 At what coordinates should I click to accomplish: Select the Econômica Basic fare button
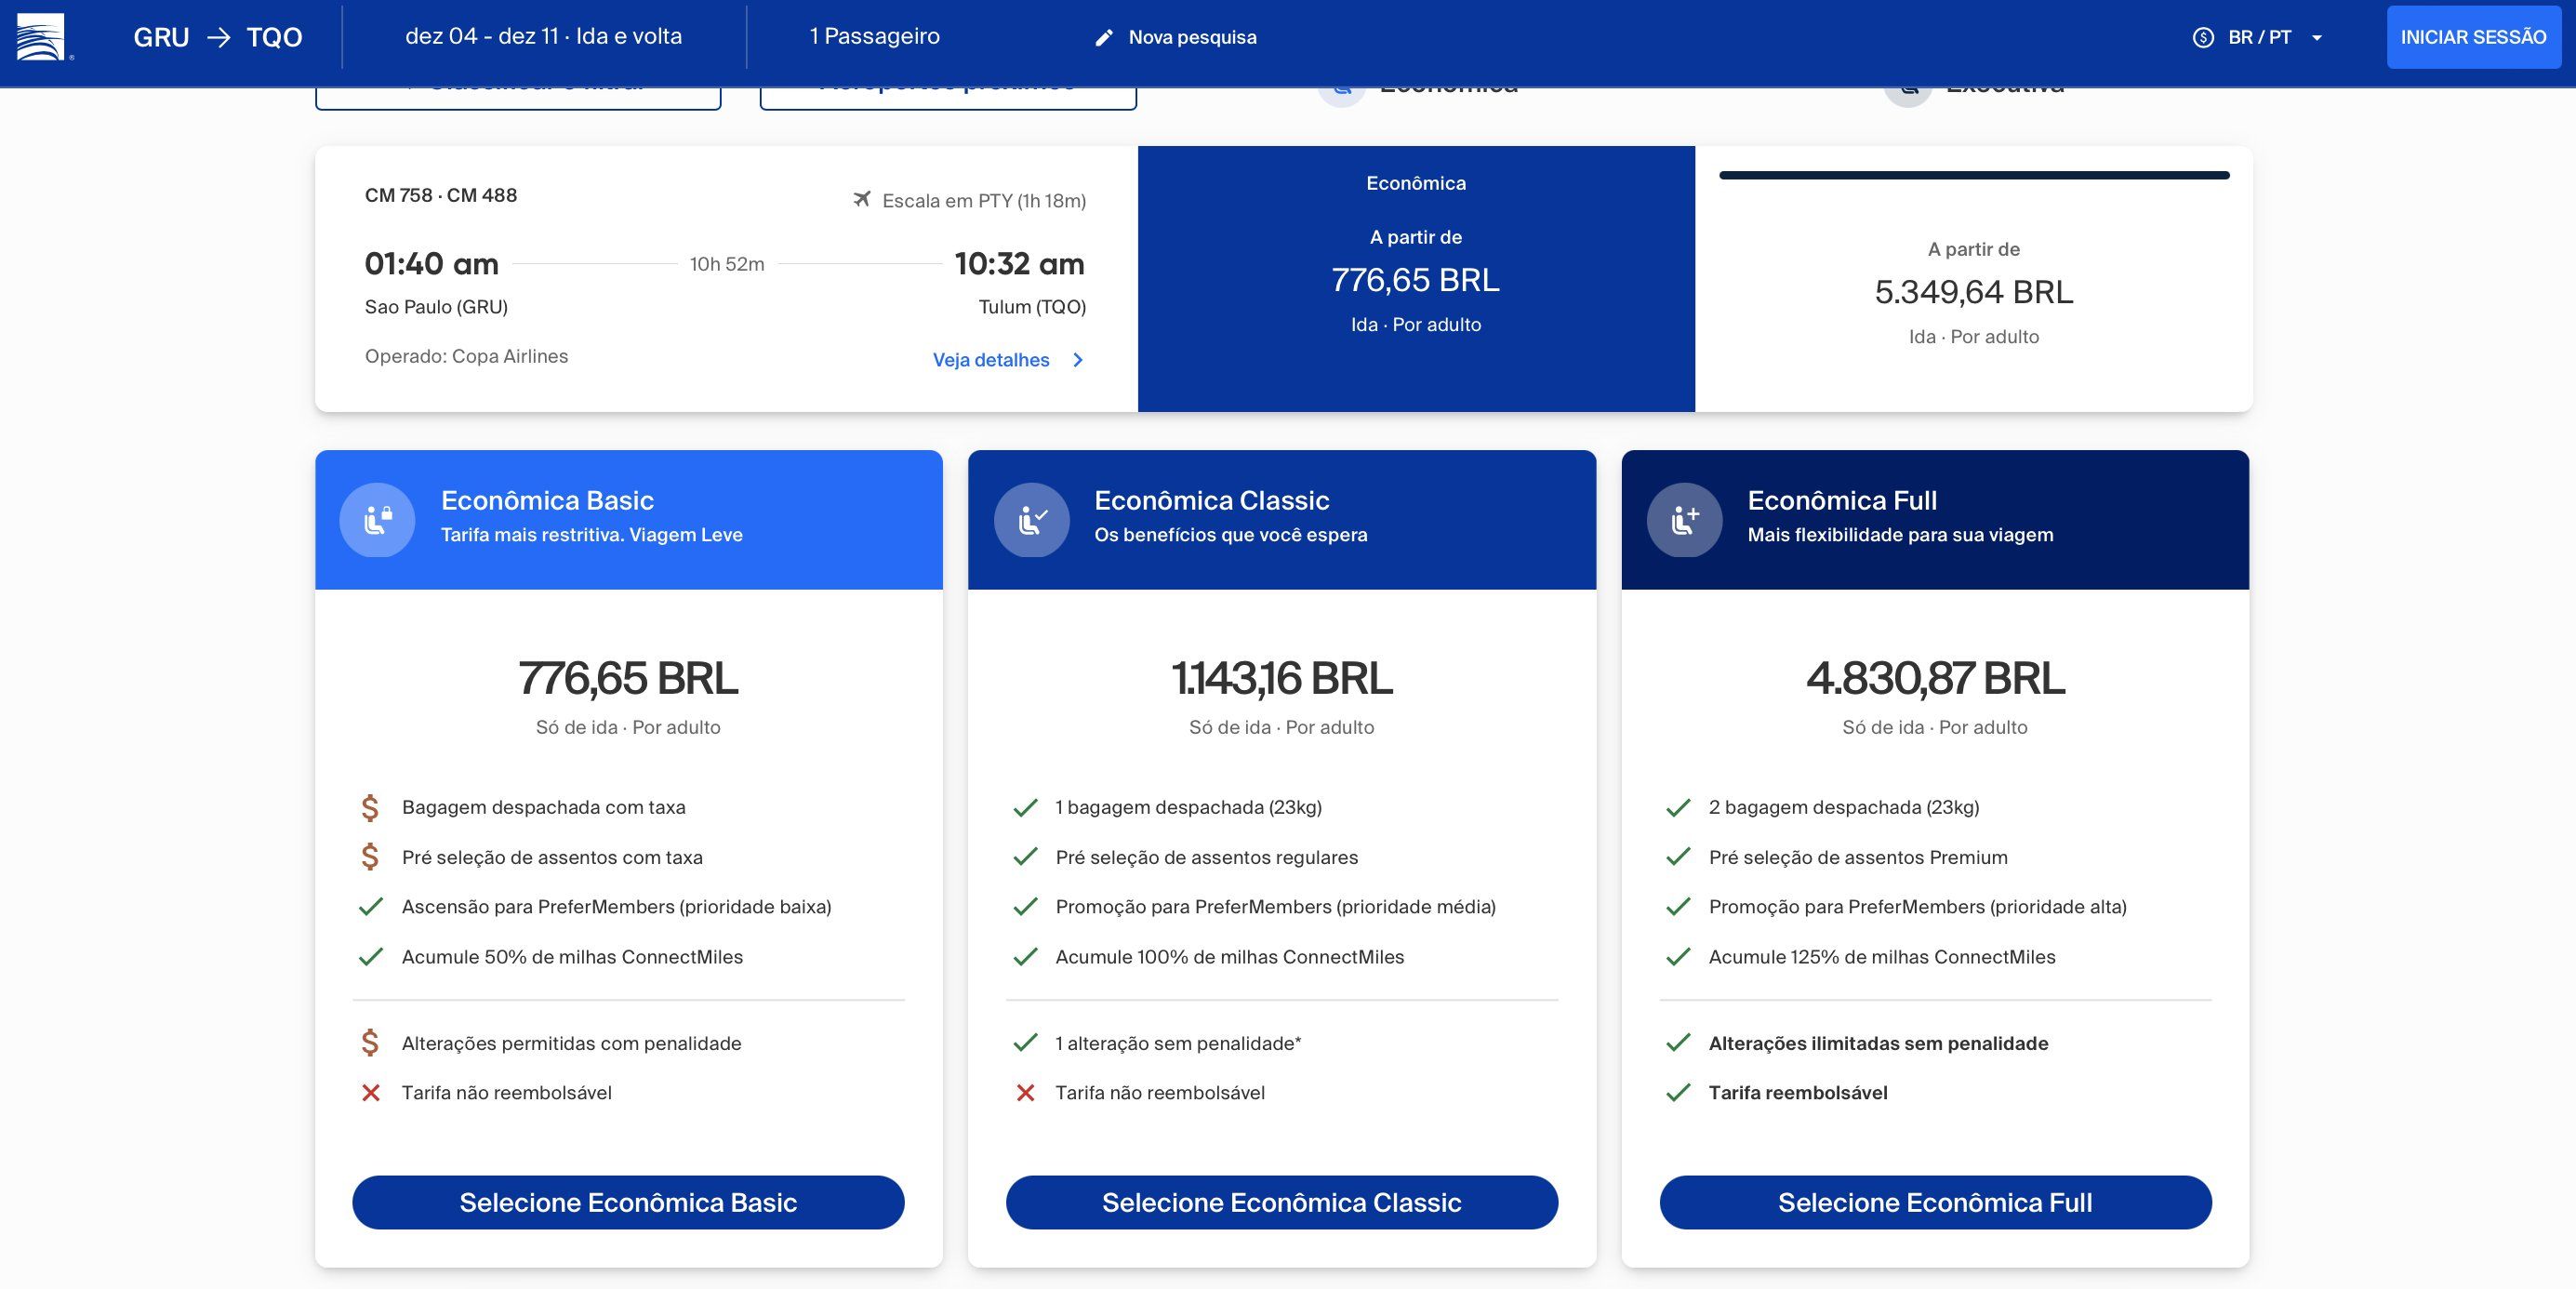(628, 1202)
